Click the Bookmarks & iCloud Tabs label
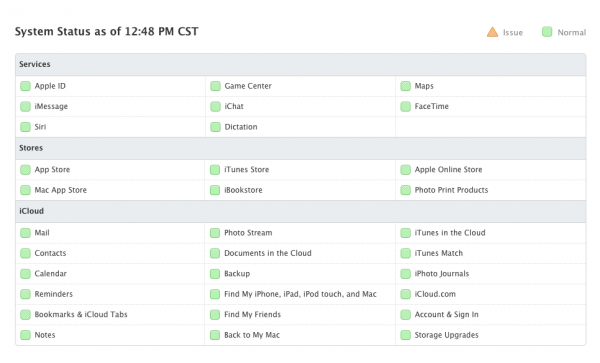600x363 pixels. (x=81, y=314)
